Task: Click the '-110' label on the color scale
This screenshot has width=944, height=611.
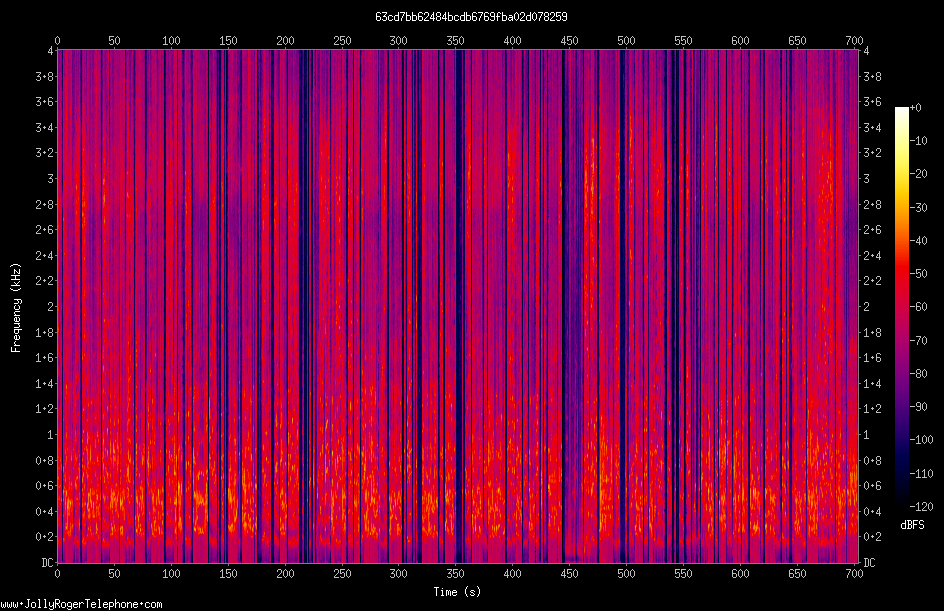Action: [x=922, y=474]
